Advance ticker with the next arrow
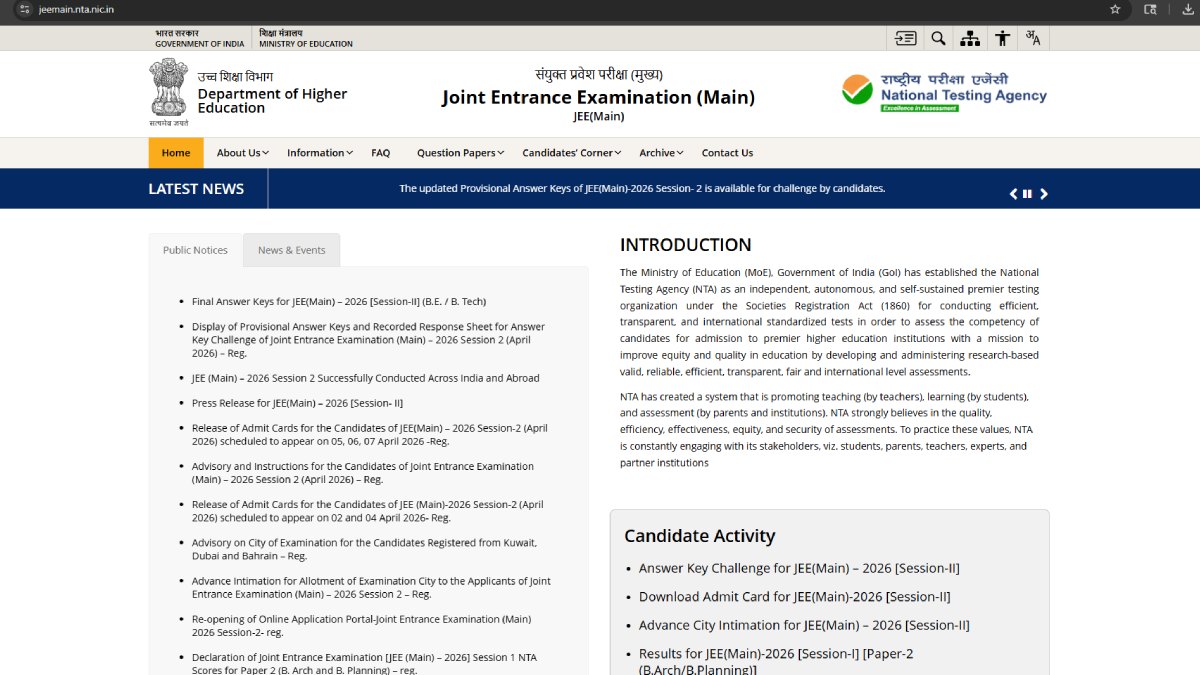Image resolution: width=1200 pixels, height=675 pixels. click(1043, 193)
